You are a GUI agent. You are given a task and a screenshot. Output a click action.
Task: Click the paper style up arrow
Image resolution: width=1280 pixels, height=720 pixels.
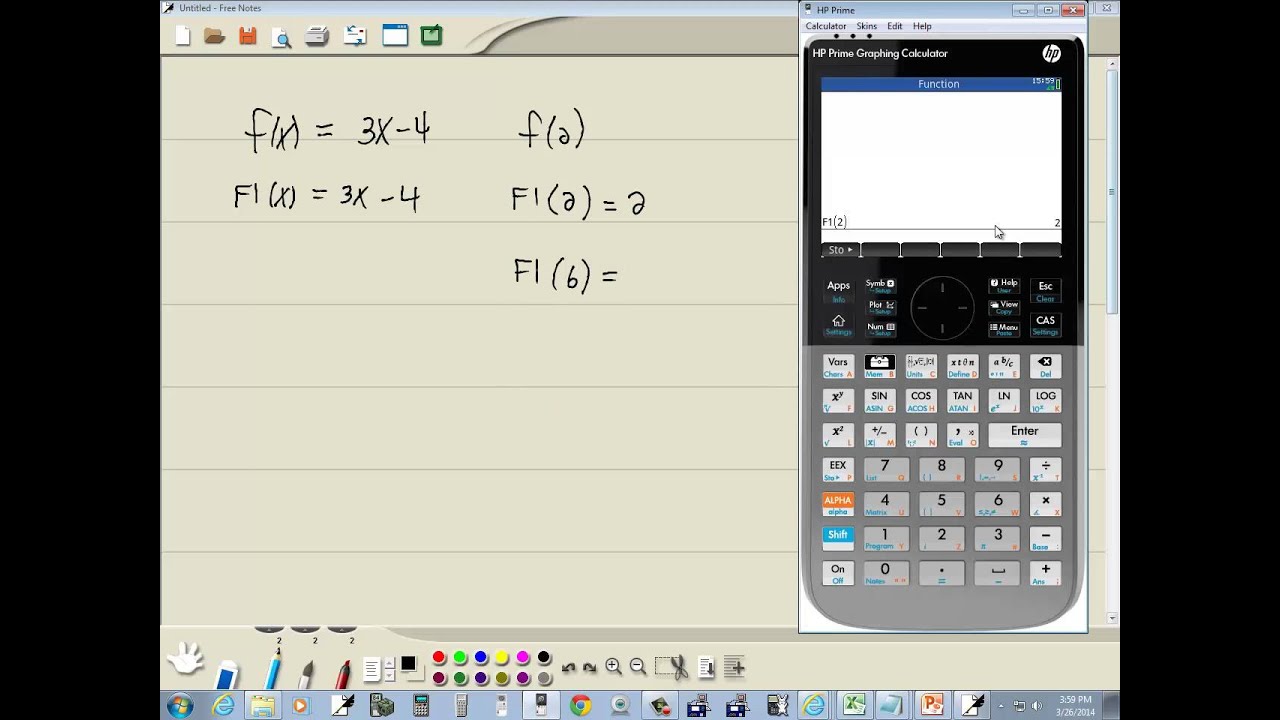pyautogui.click(x=388, y=661)
